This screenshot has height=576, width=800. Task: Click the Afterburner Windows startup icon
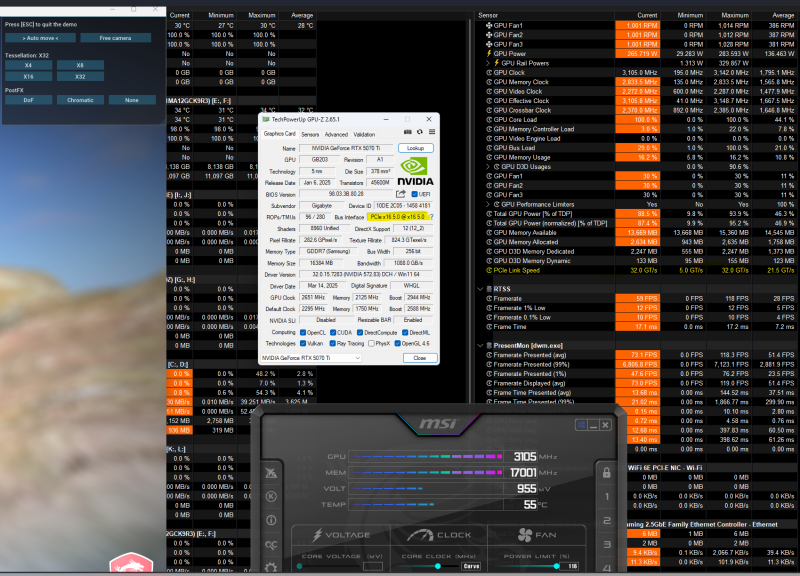pos(581,425)
